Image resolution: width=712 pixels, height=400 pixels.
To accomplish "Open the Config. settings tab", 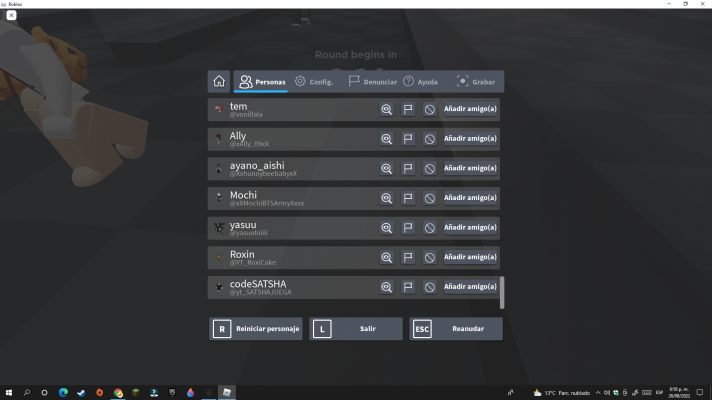I will pos(314,82).
